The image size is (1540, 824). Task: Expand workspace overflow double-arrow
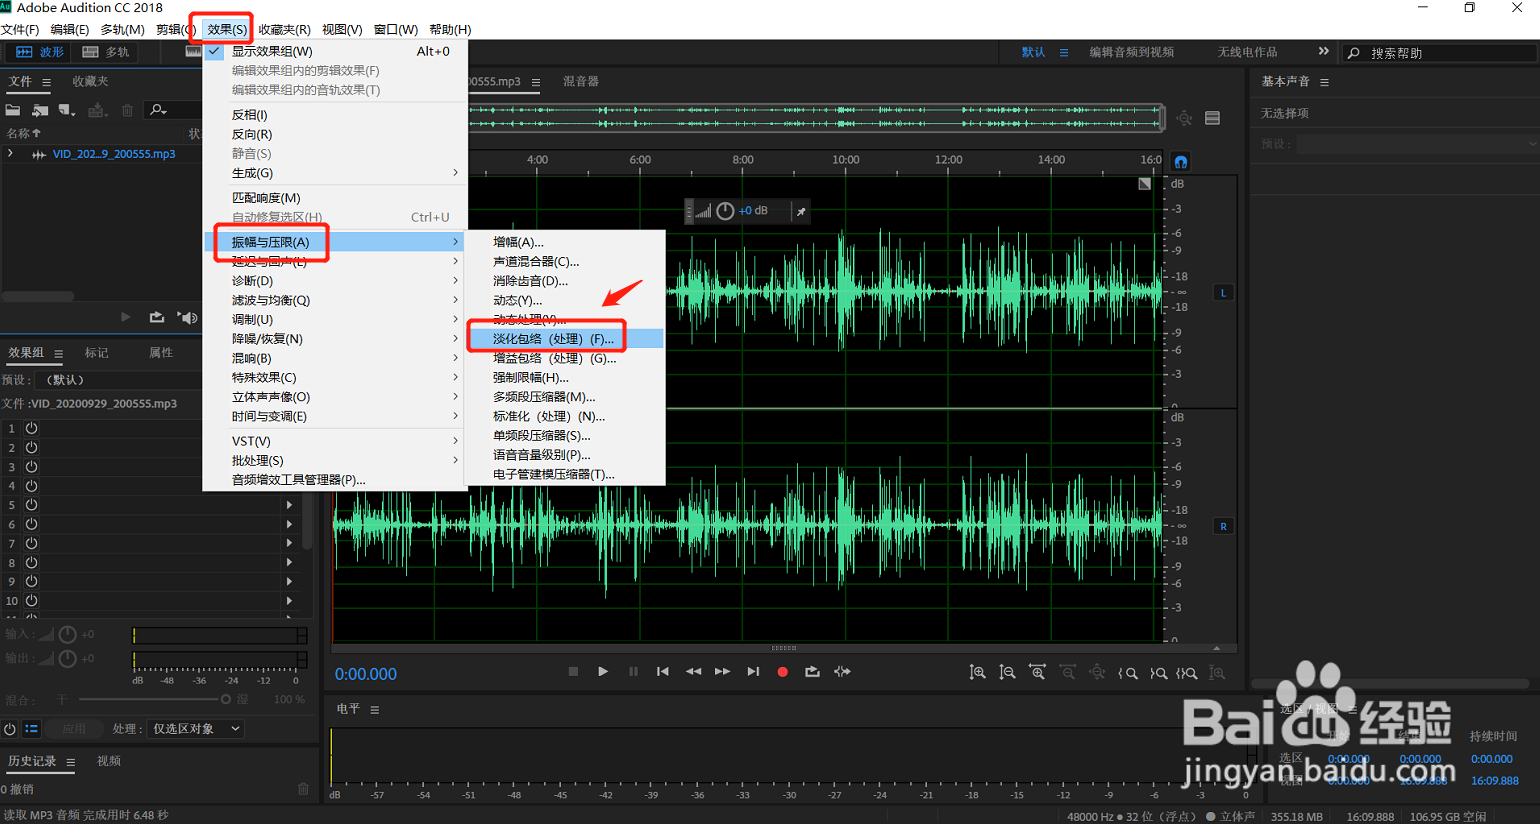[x=1323, y=51]
